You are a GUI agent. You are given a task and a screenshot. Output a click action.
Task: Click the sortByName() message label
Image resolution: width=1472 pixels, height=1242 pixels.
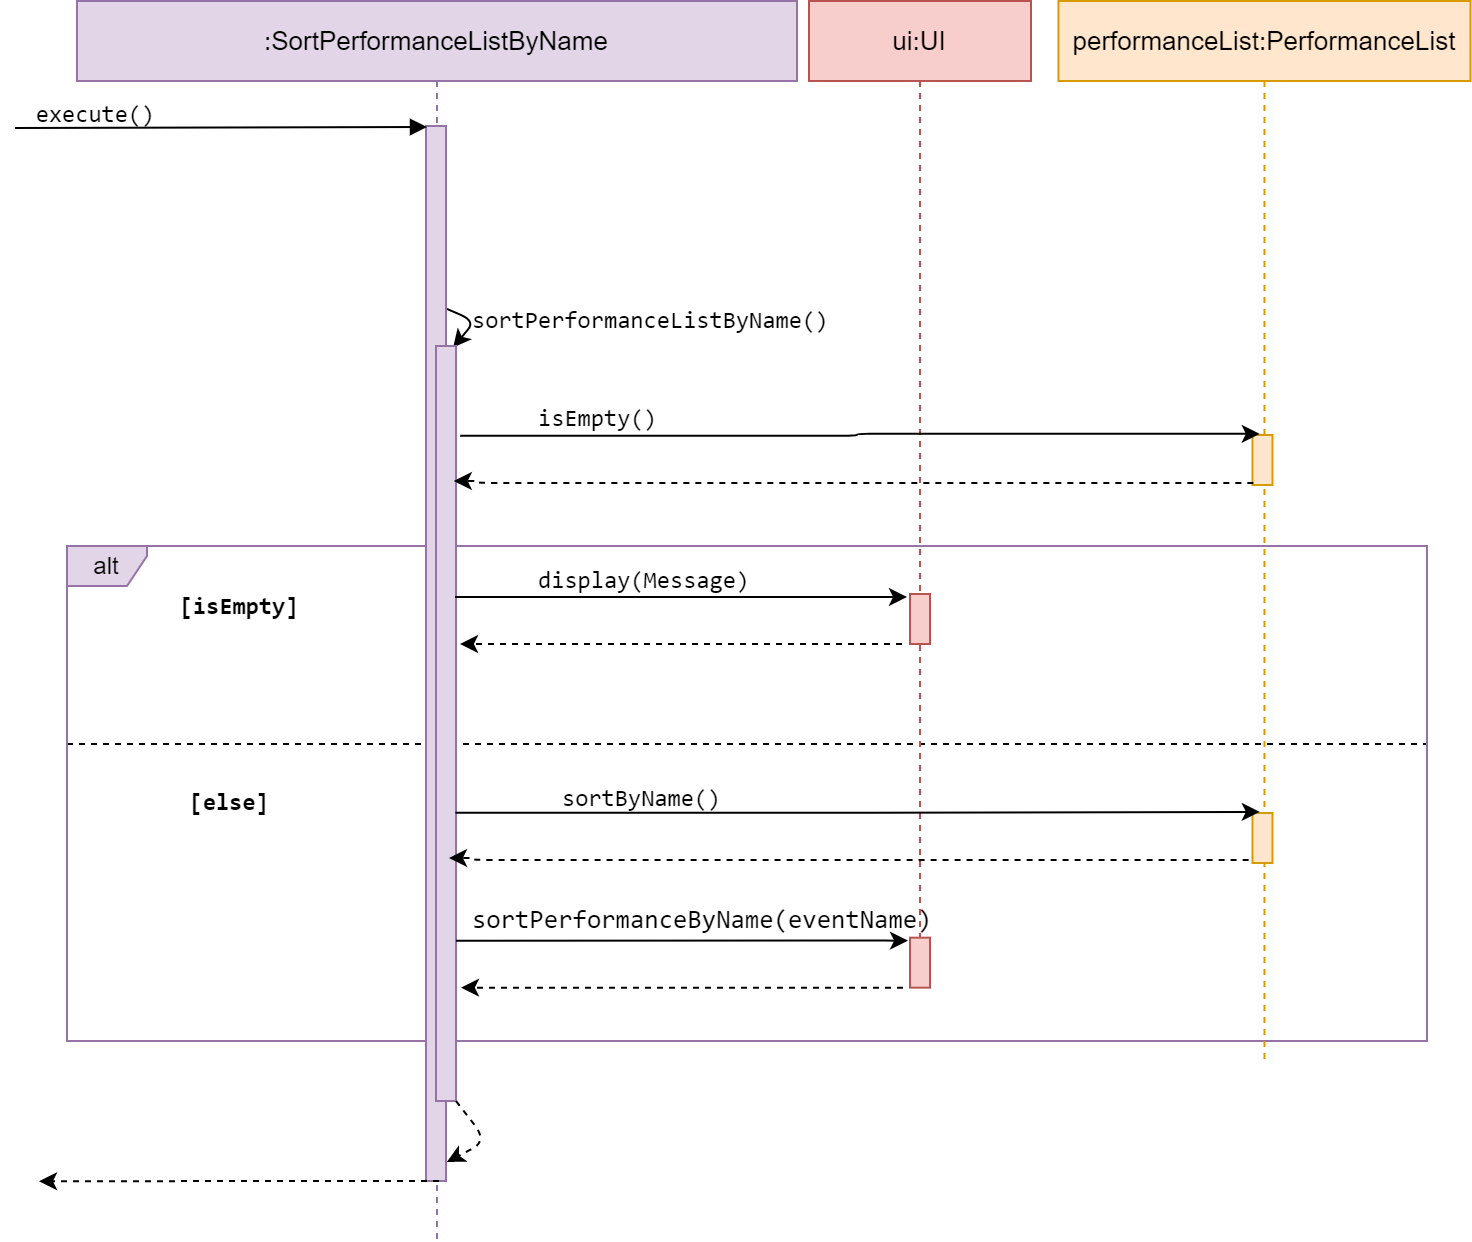(640, 799)
